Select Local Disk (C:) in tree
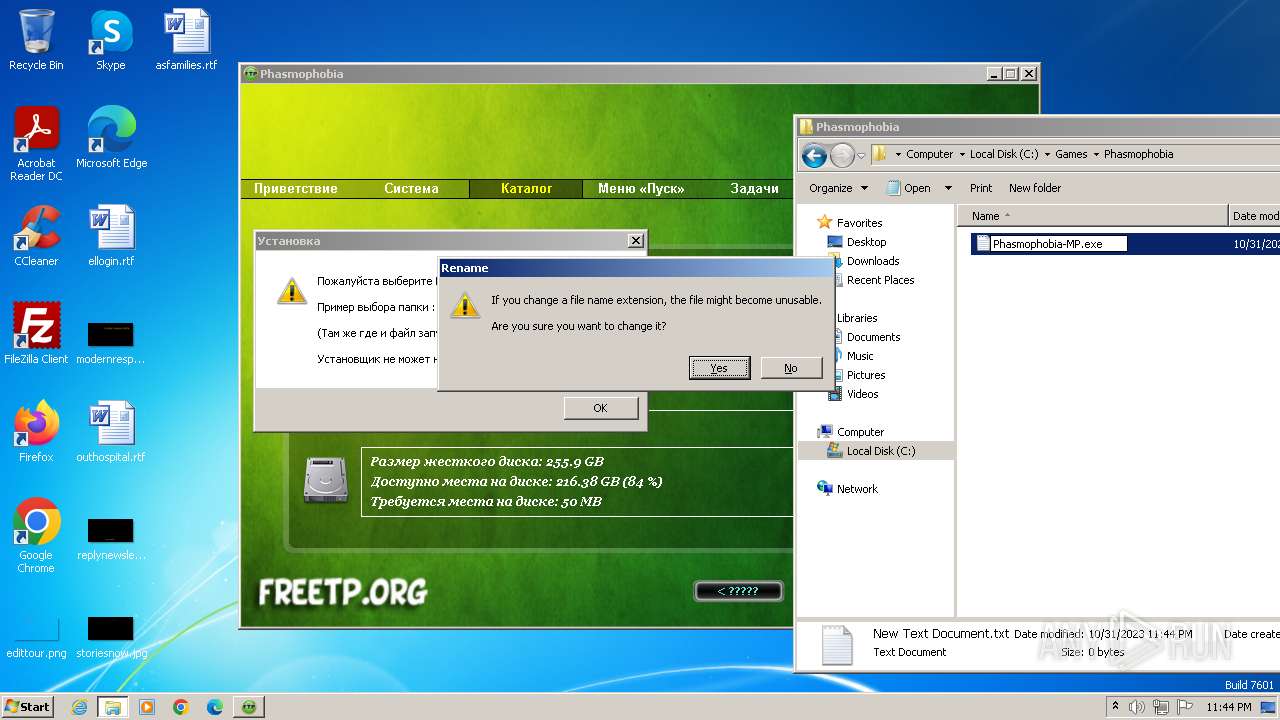This screenshot has width=1280, height=720. click(880, 451)
